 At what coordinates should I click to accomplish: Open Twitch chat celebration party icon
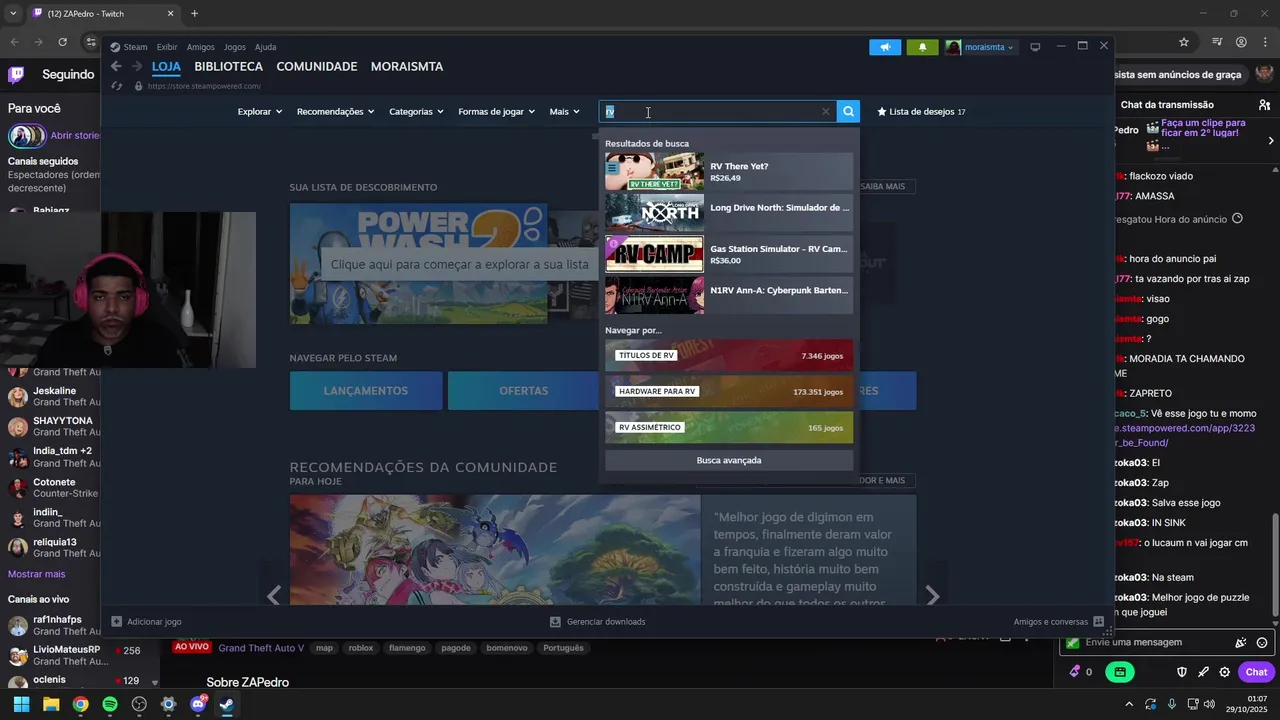tap(1241, 643)
